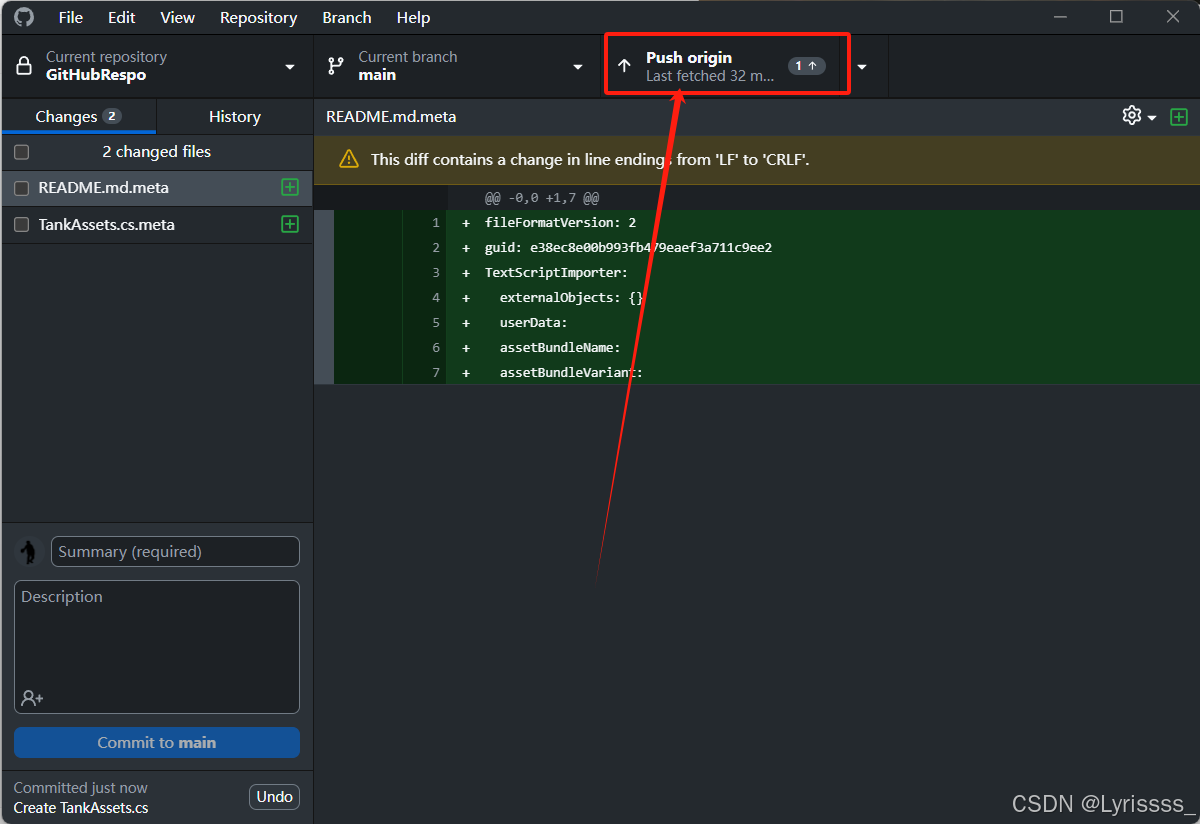Check the README.md.meta file checkbox
This screenshot has height=824, width=1200.
point(22,188)
